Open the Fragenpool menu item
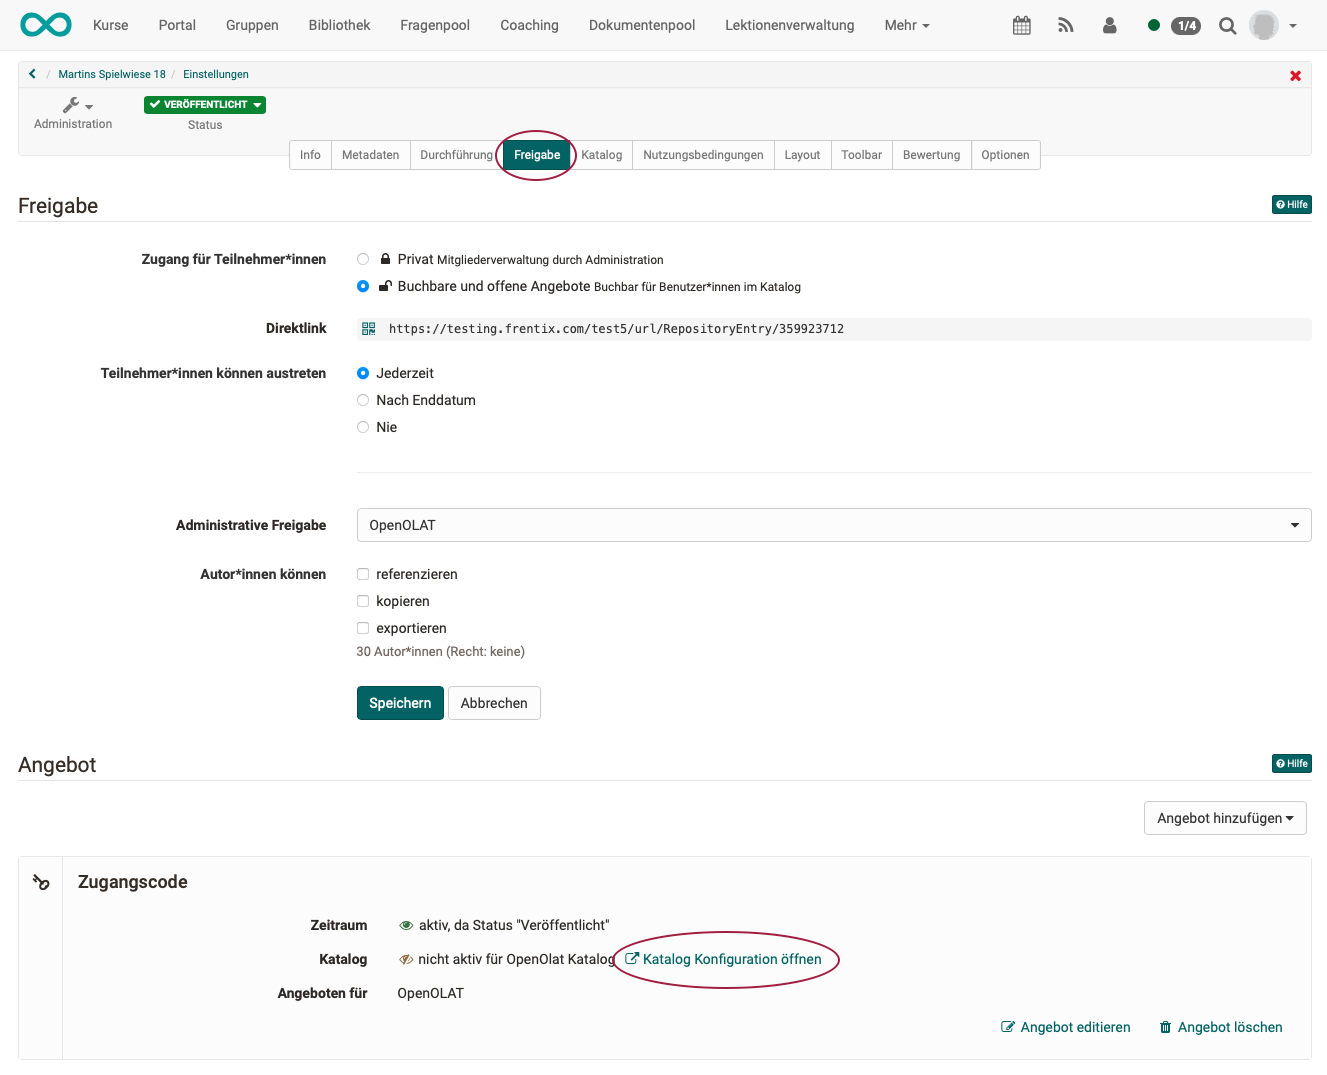Image resolution: width=1327 pixels, height=1075 pixels. tap(434, 25)
